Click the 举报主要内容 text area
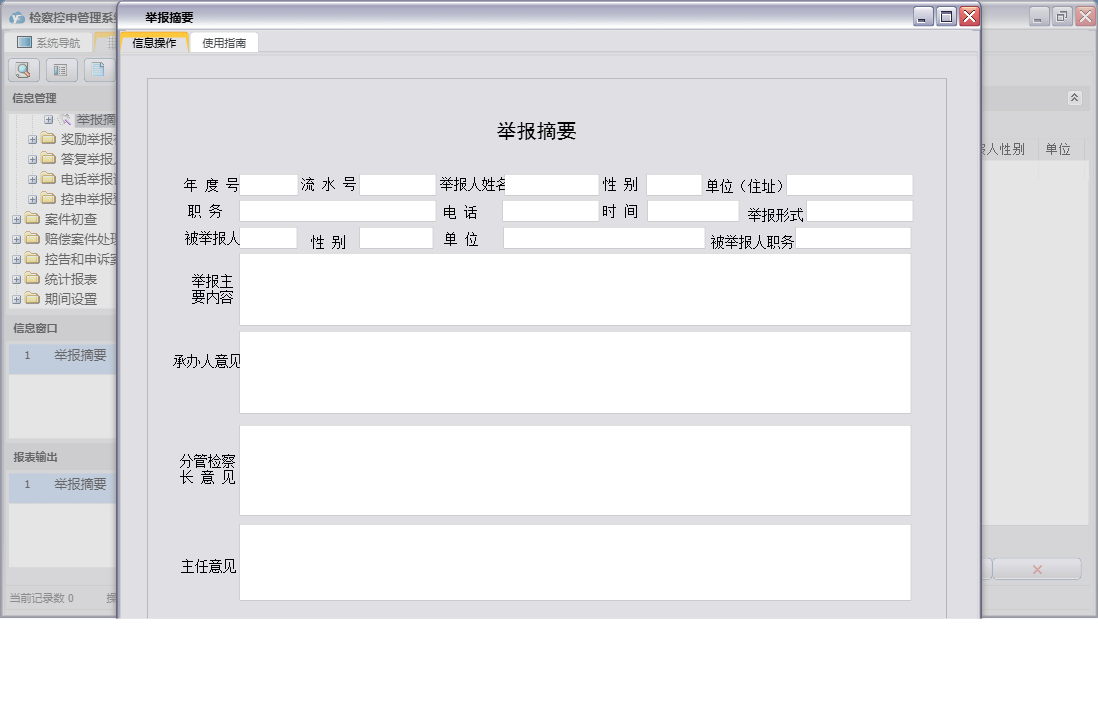1098x705 pixels. click(x=574, y=290)
